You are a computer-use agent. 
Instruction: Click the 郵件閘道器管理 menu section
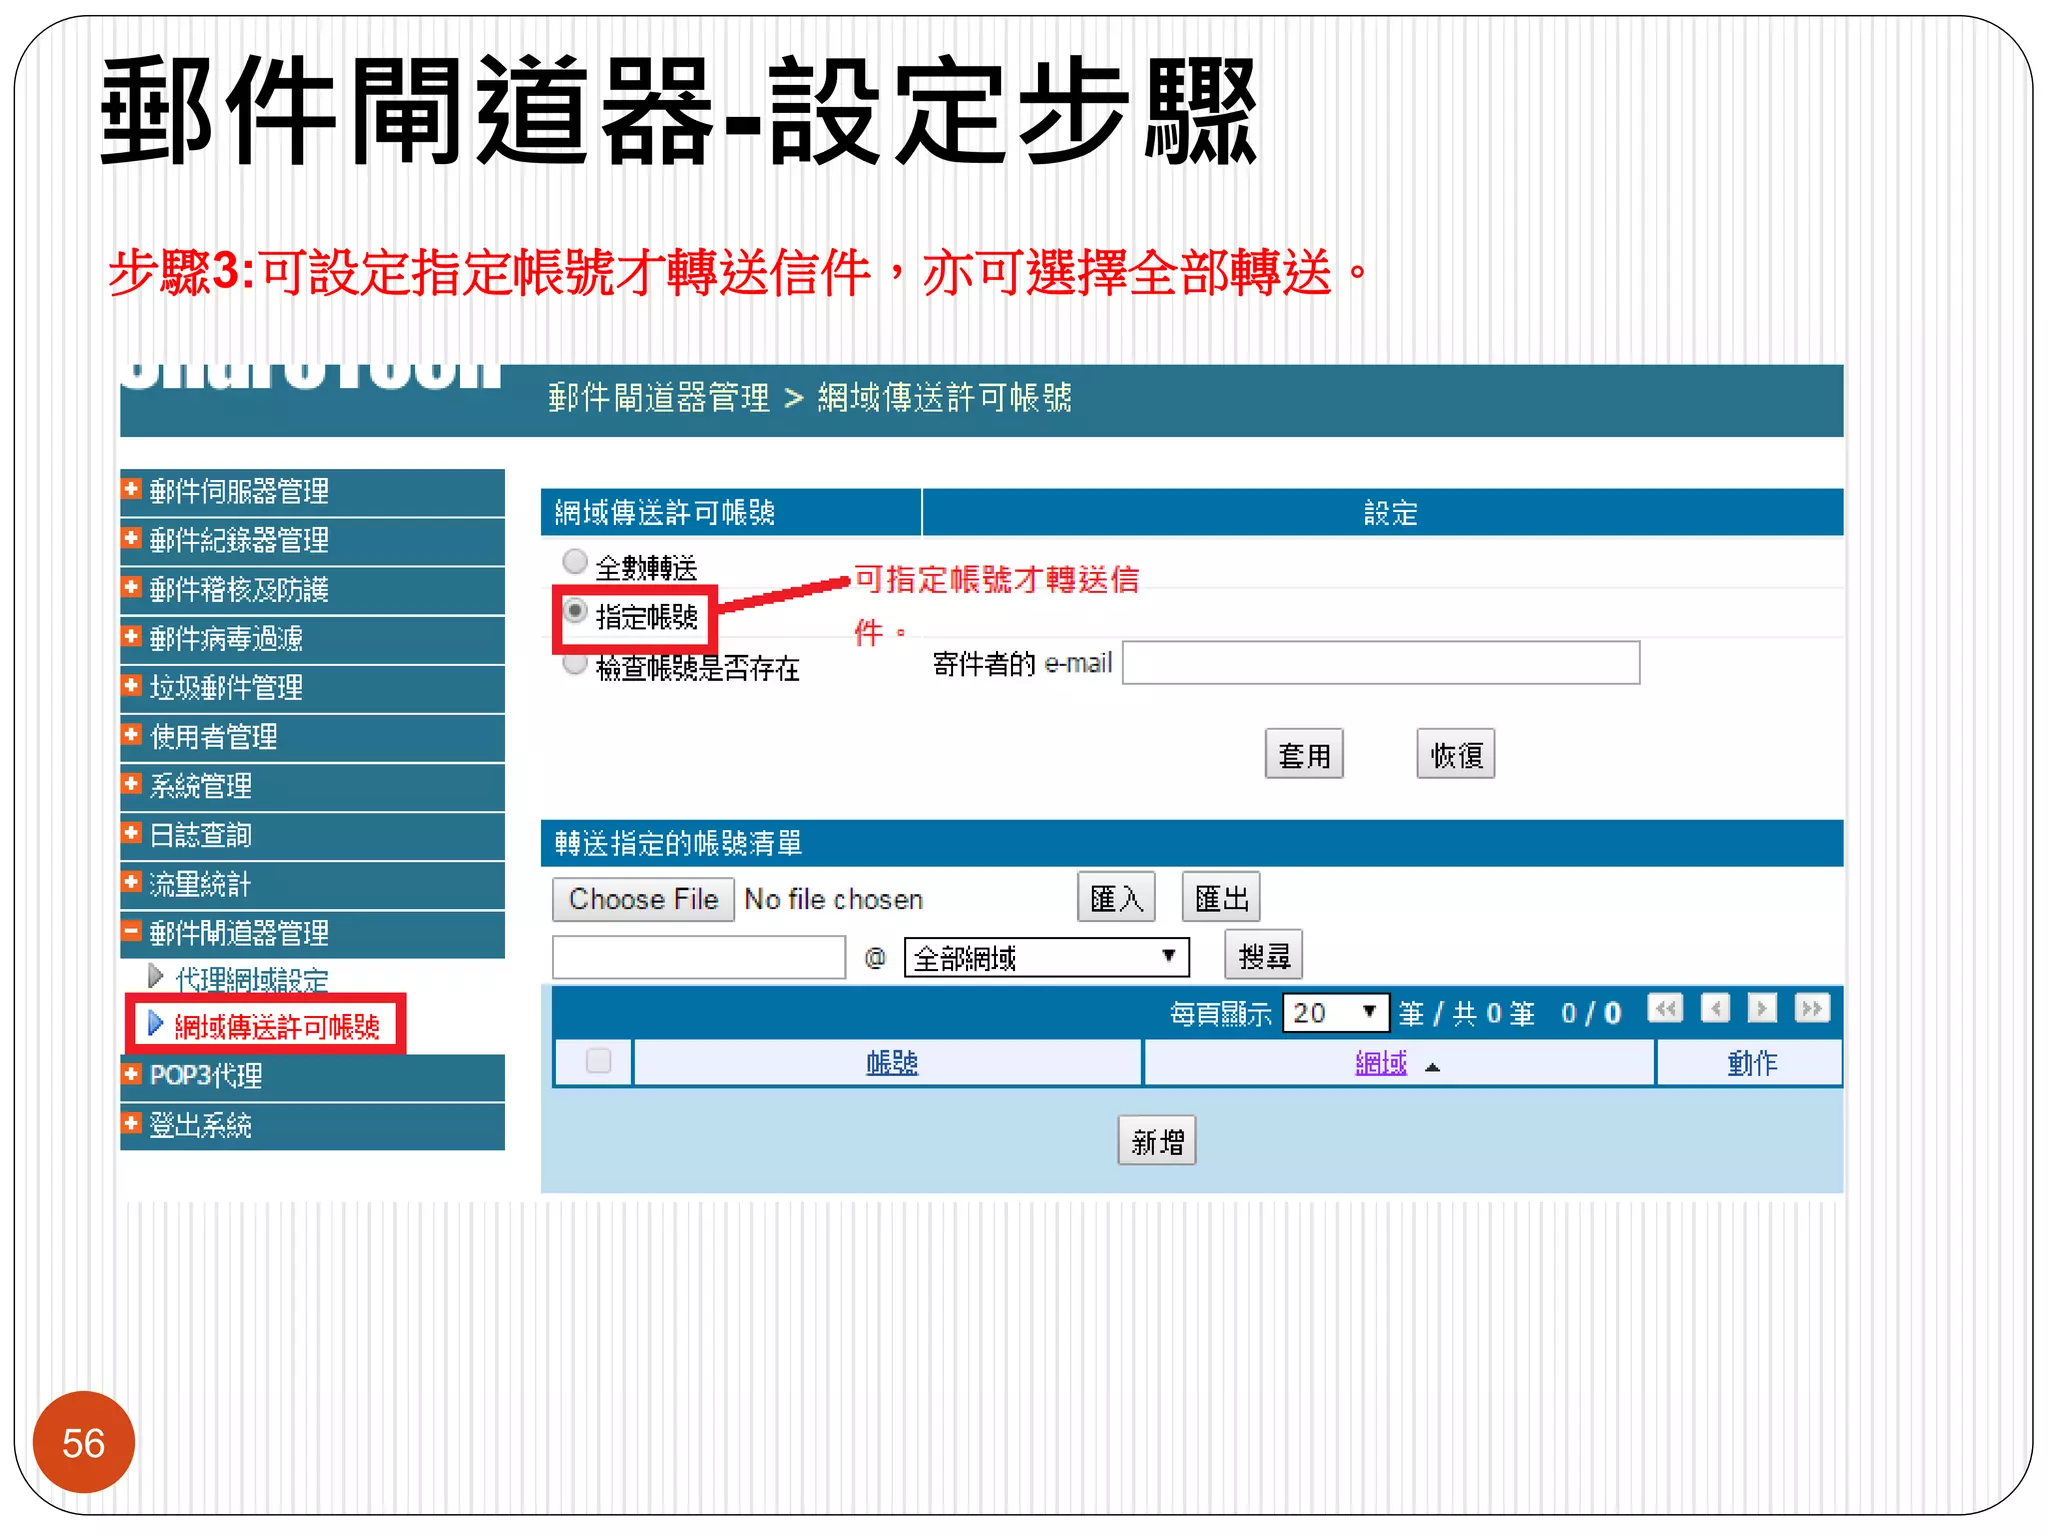pos(312,933)
